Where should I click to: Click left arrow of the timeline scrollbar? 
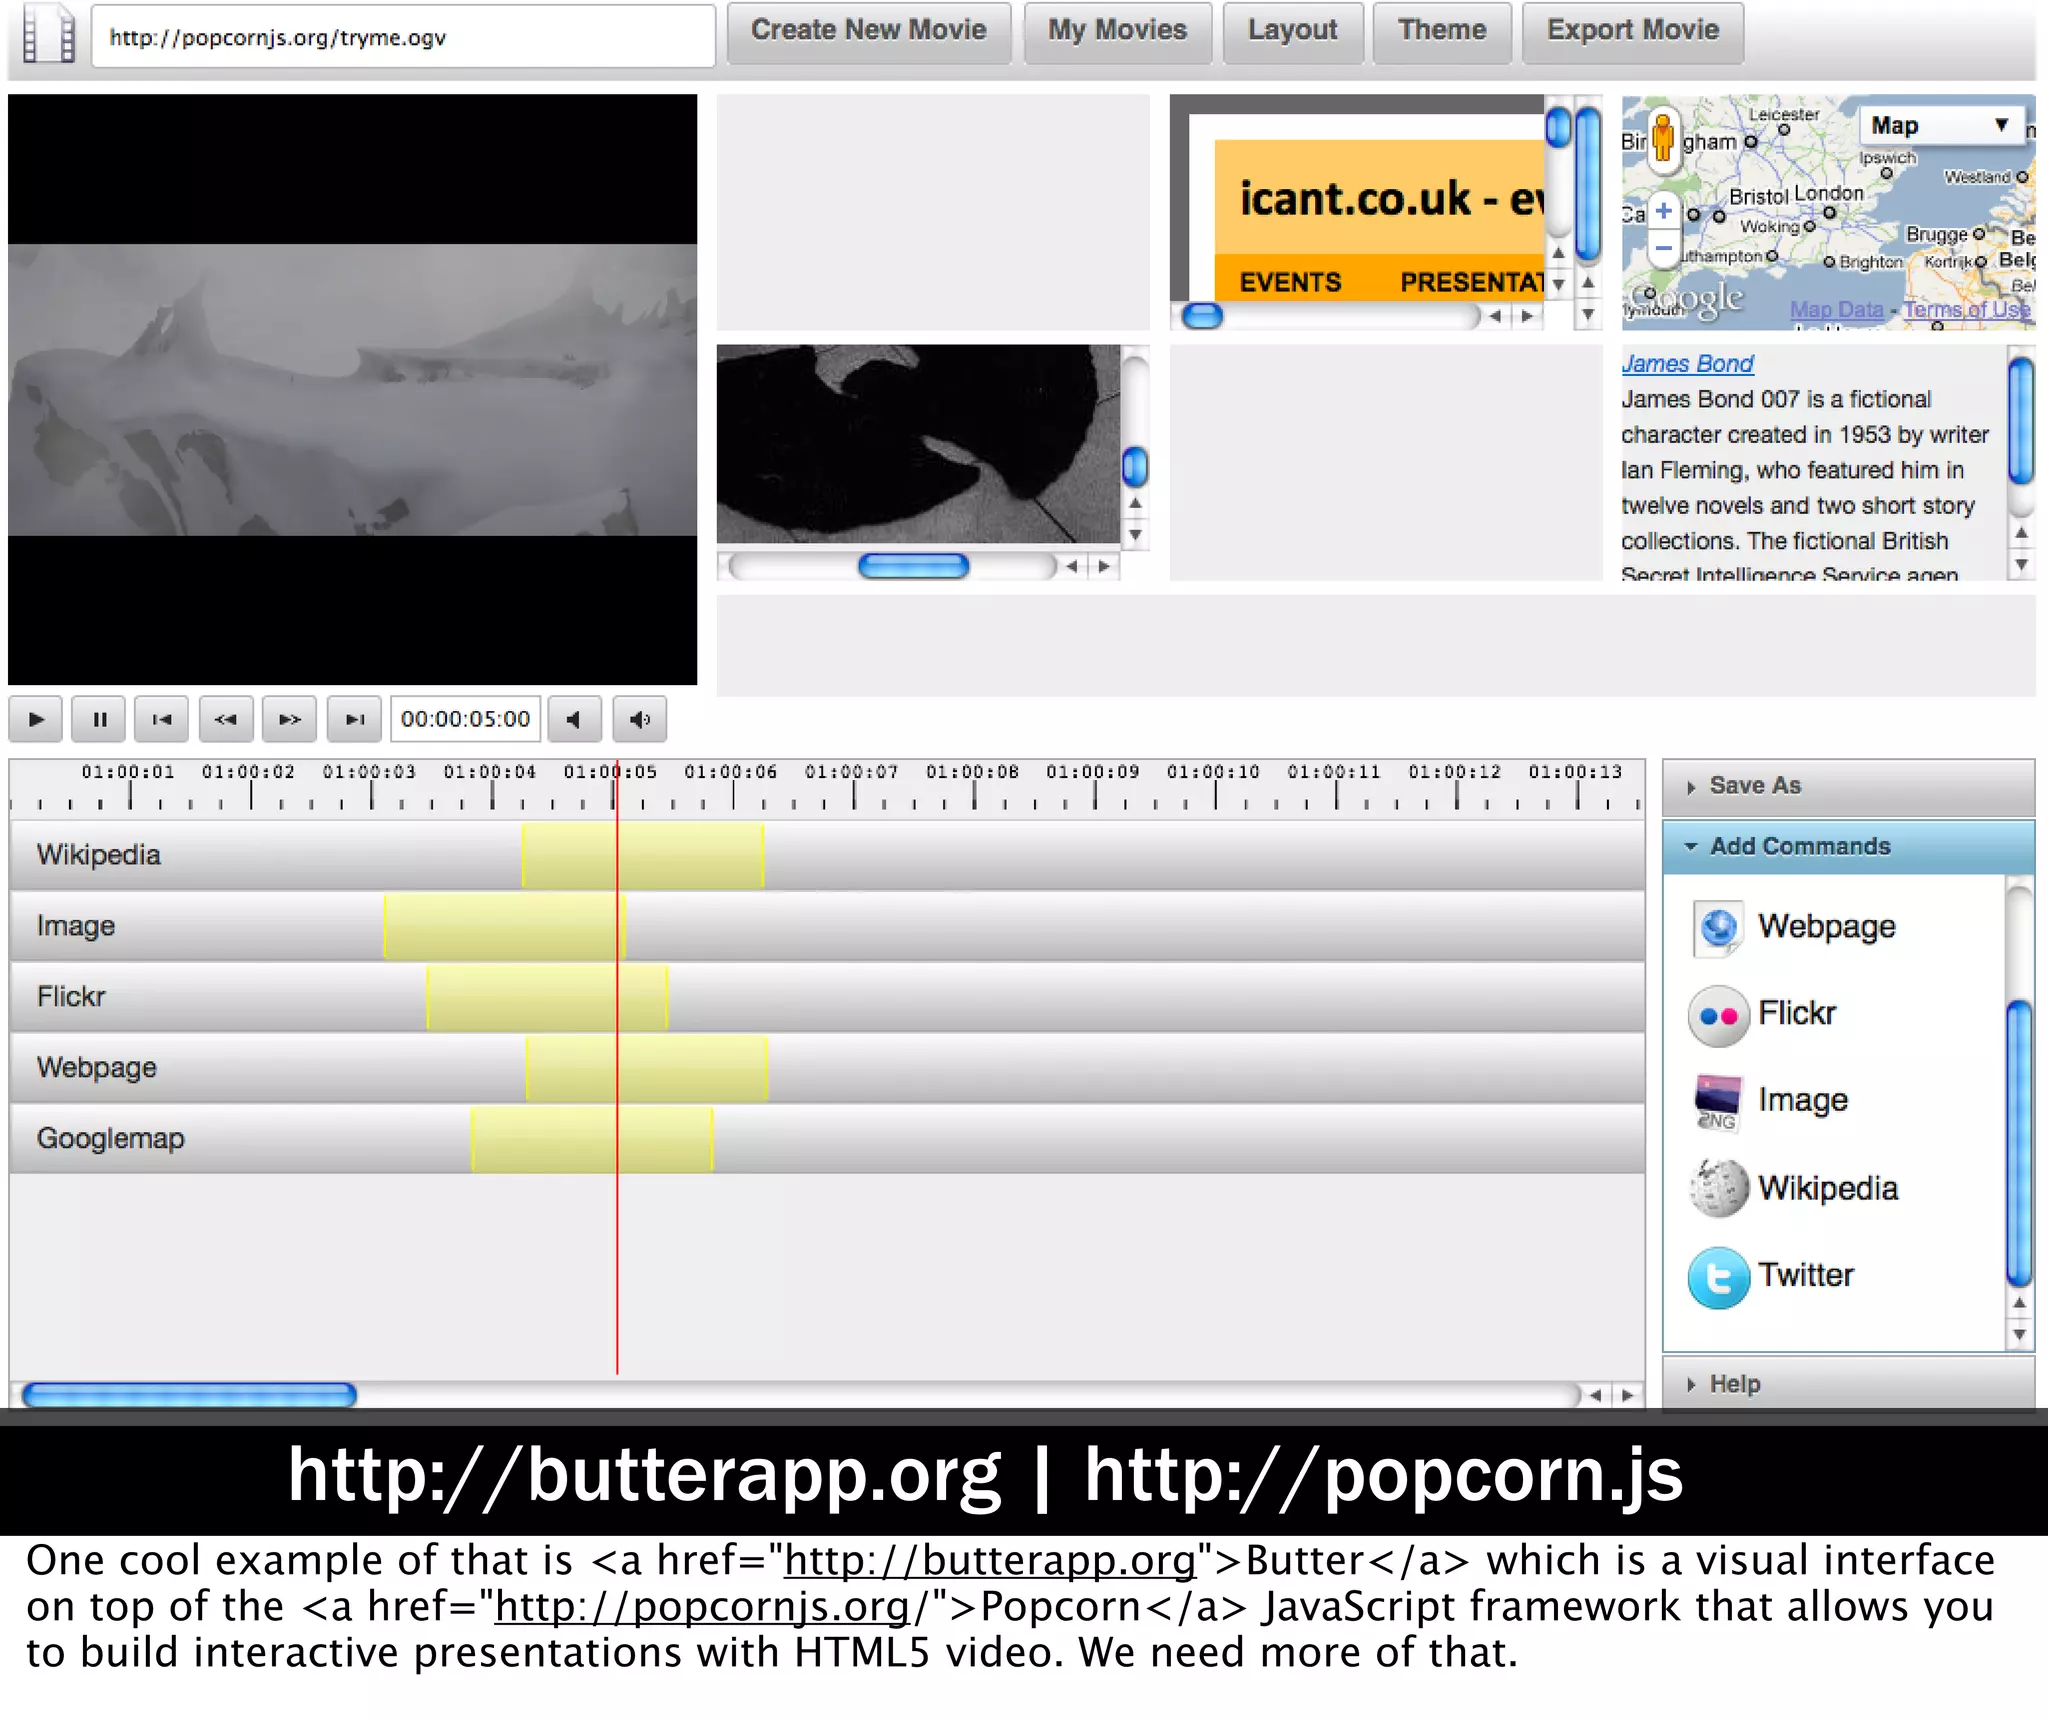[1596, 1394]
